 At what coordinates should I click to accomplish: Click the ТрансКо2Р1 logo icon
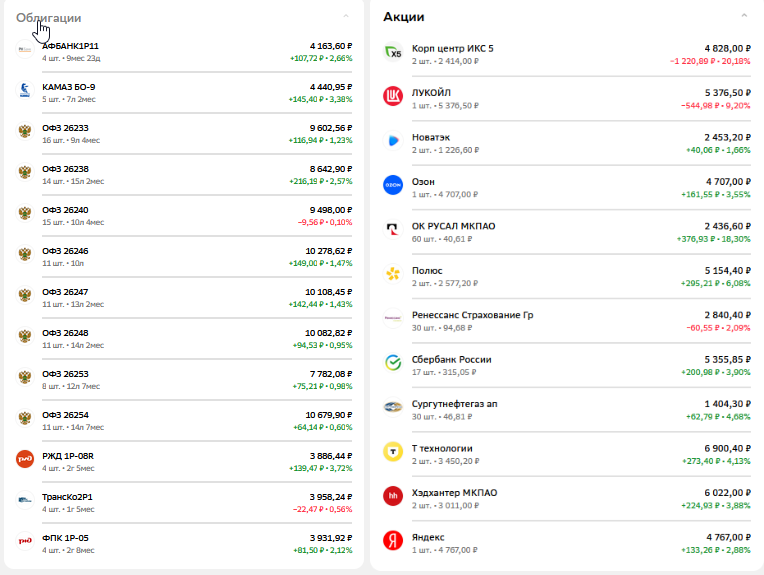(x=25, y=499)
